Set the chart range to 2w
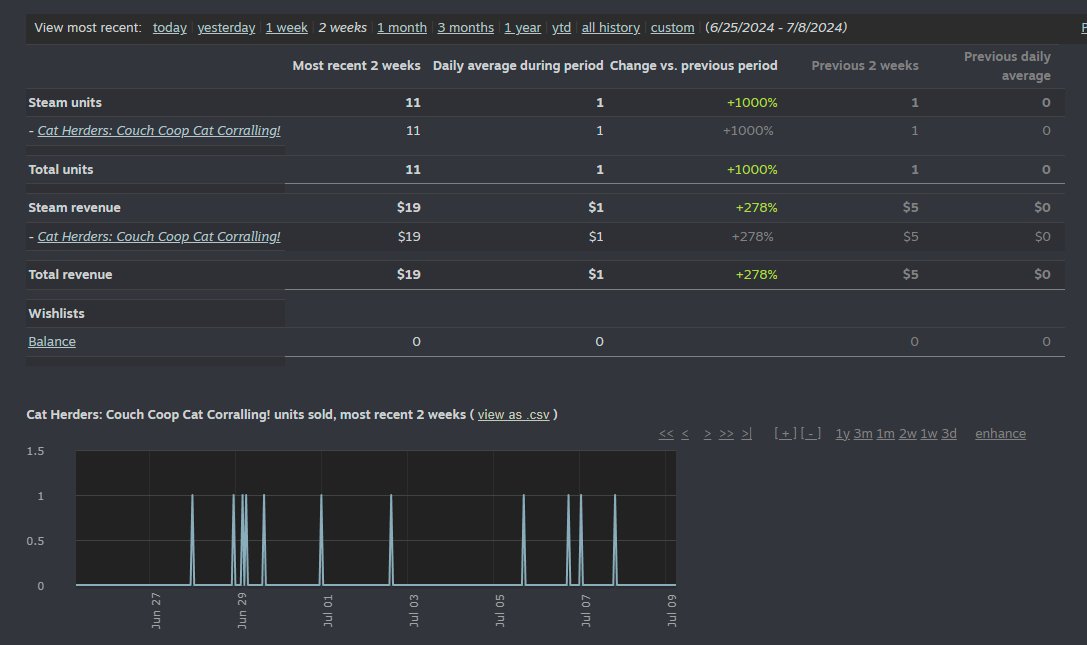1087x645 pixels. tap(907, 433)
